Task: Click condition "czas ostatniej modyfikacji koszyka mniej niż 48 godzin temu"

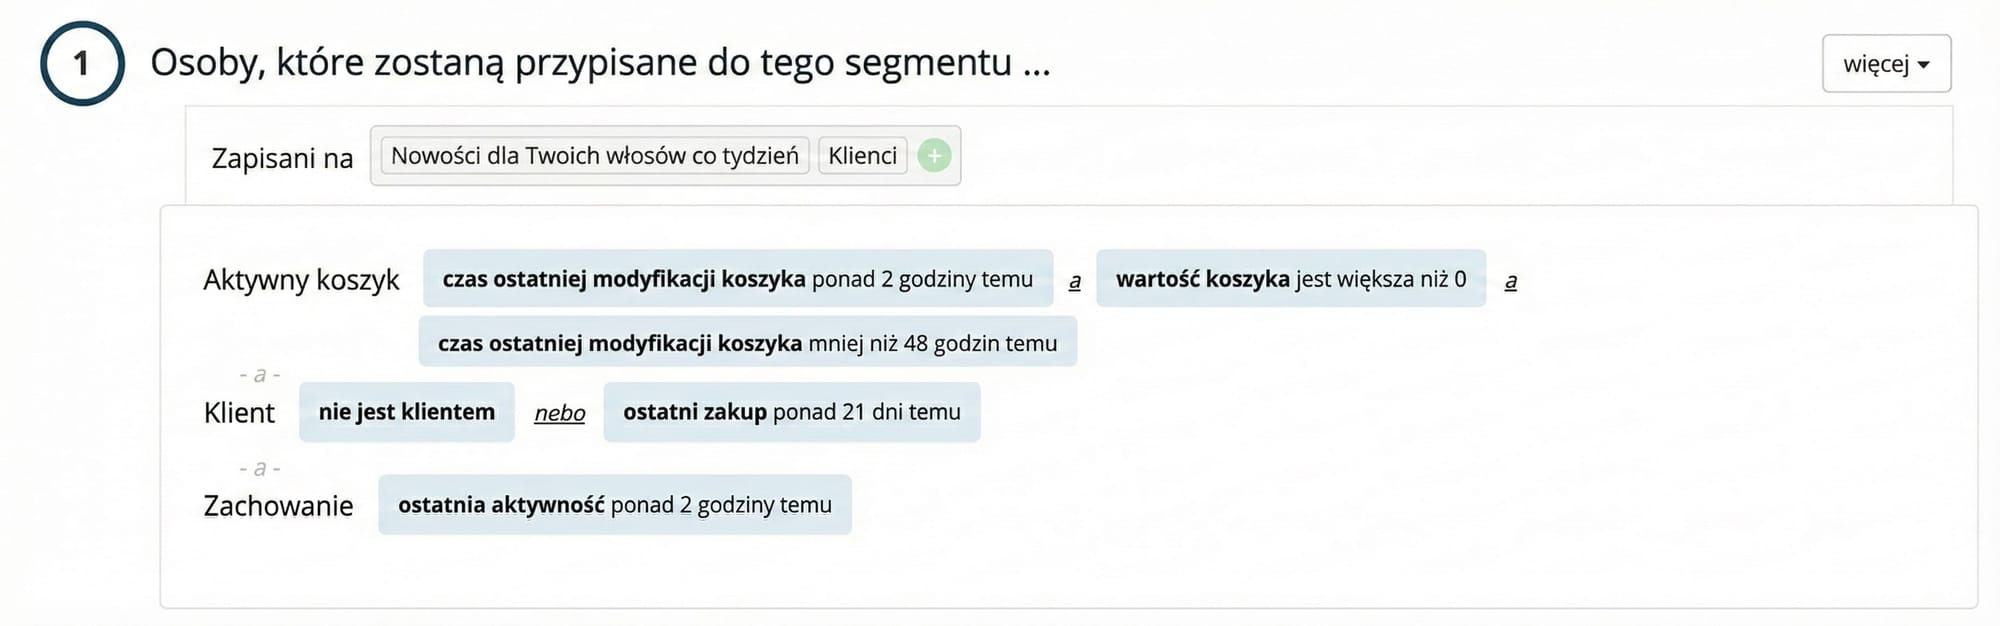Action: pyautogui.click(x=748, y=342)
